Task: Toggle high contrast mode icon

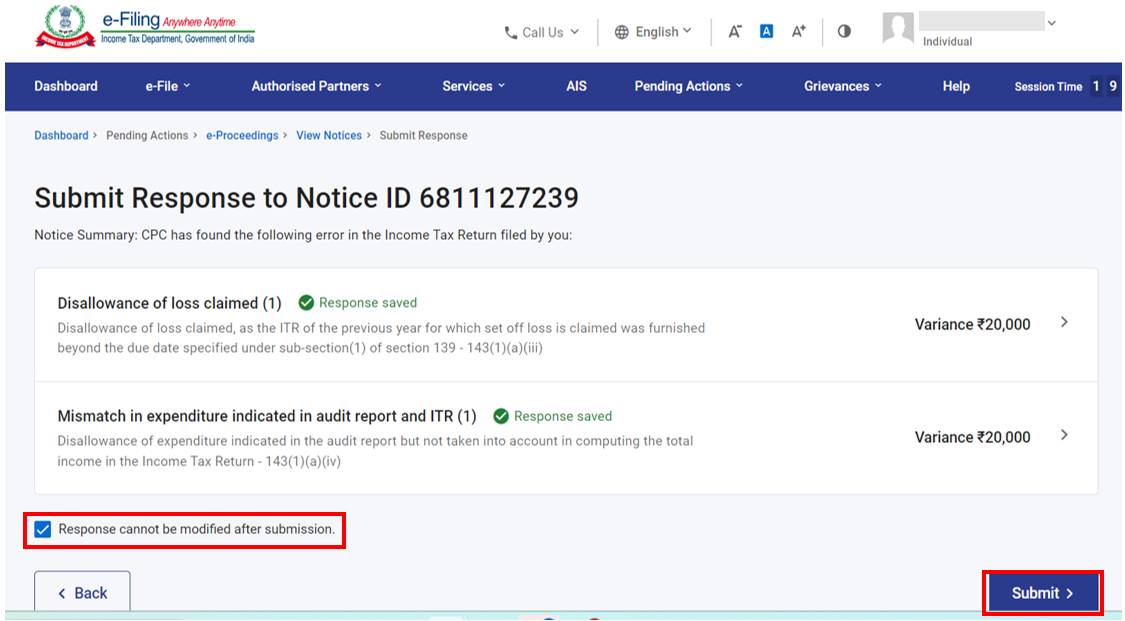Action: (x=844, y=31)
